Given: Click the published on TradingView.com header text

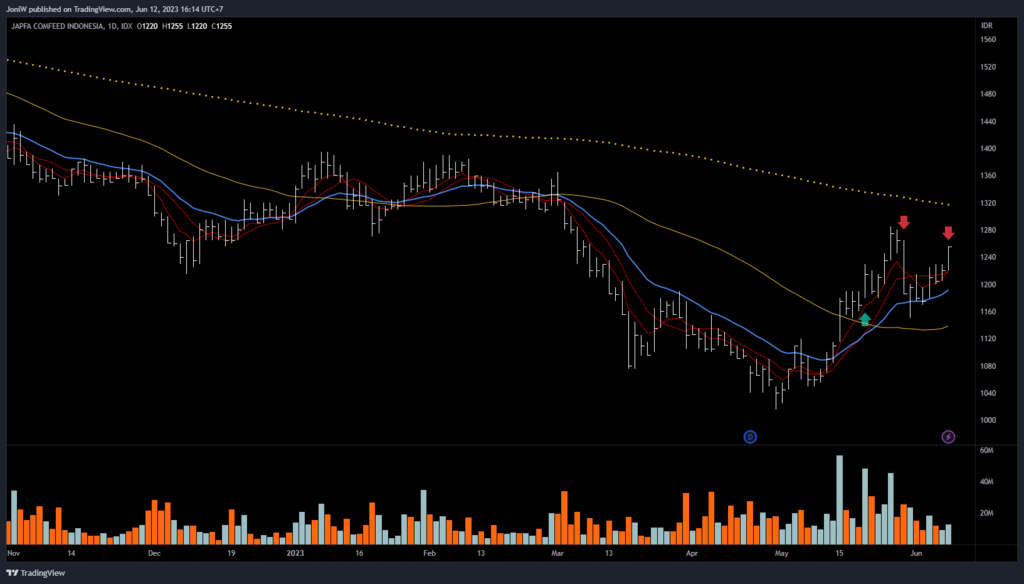Looking at the screenshot, I should 114,8.
